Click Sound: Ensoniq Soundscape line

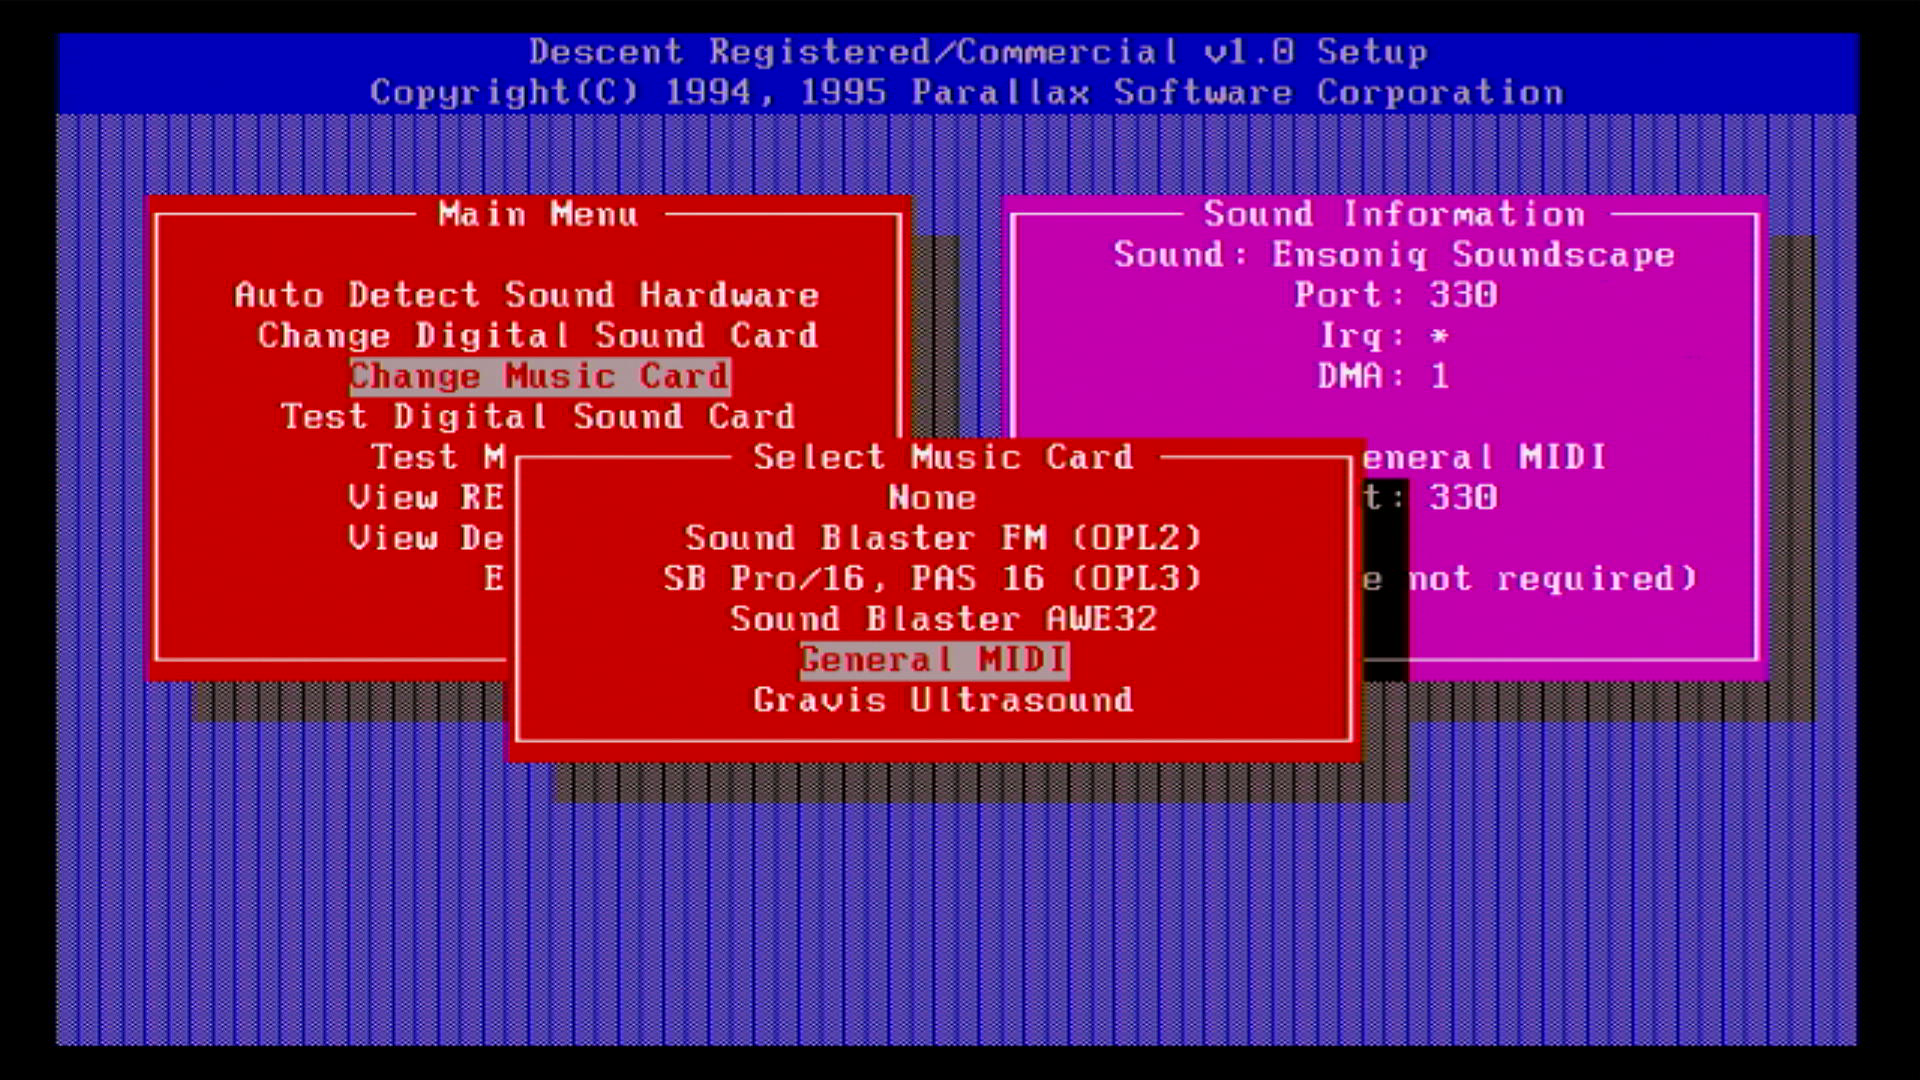point(1394,255)
